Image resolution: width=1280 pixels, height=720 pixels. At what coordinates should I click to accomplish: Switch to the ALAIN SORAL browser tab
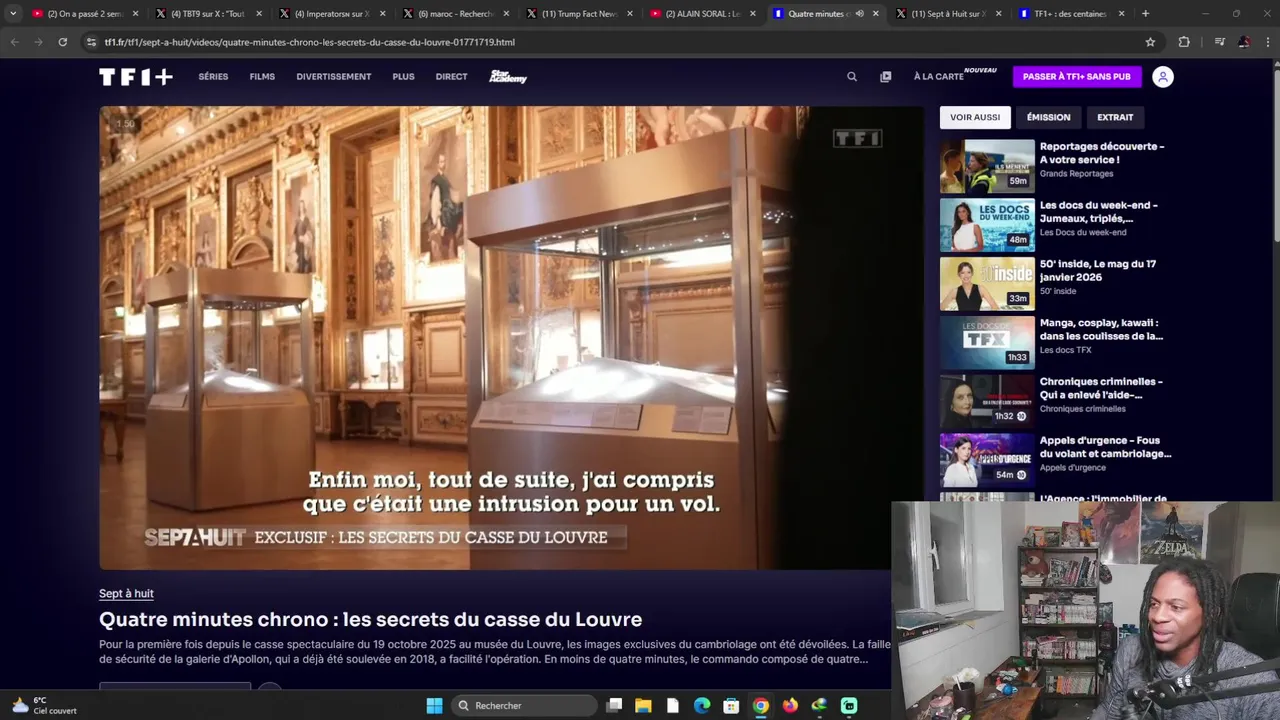pyautogui.click(x=702, y=14)
